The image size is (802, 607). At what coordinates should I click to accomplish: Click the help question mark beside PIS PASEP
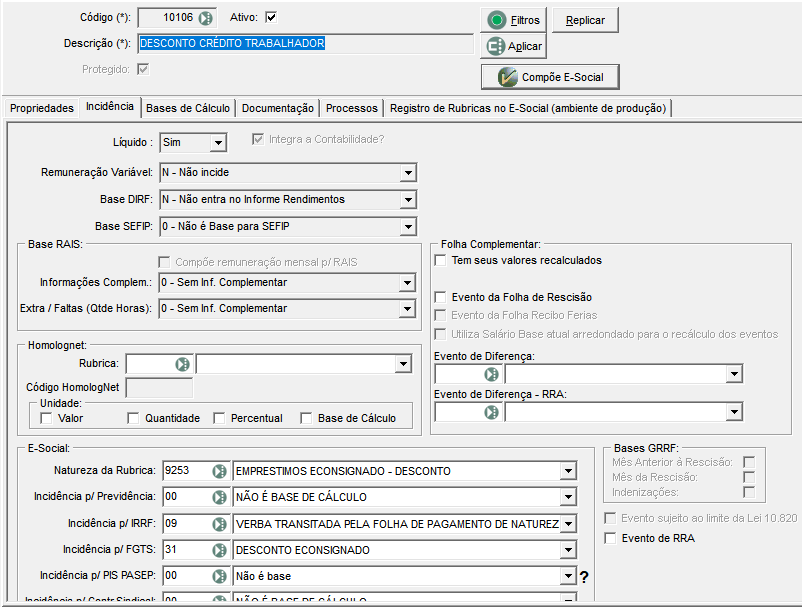[584, 577]
